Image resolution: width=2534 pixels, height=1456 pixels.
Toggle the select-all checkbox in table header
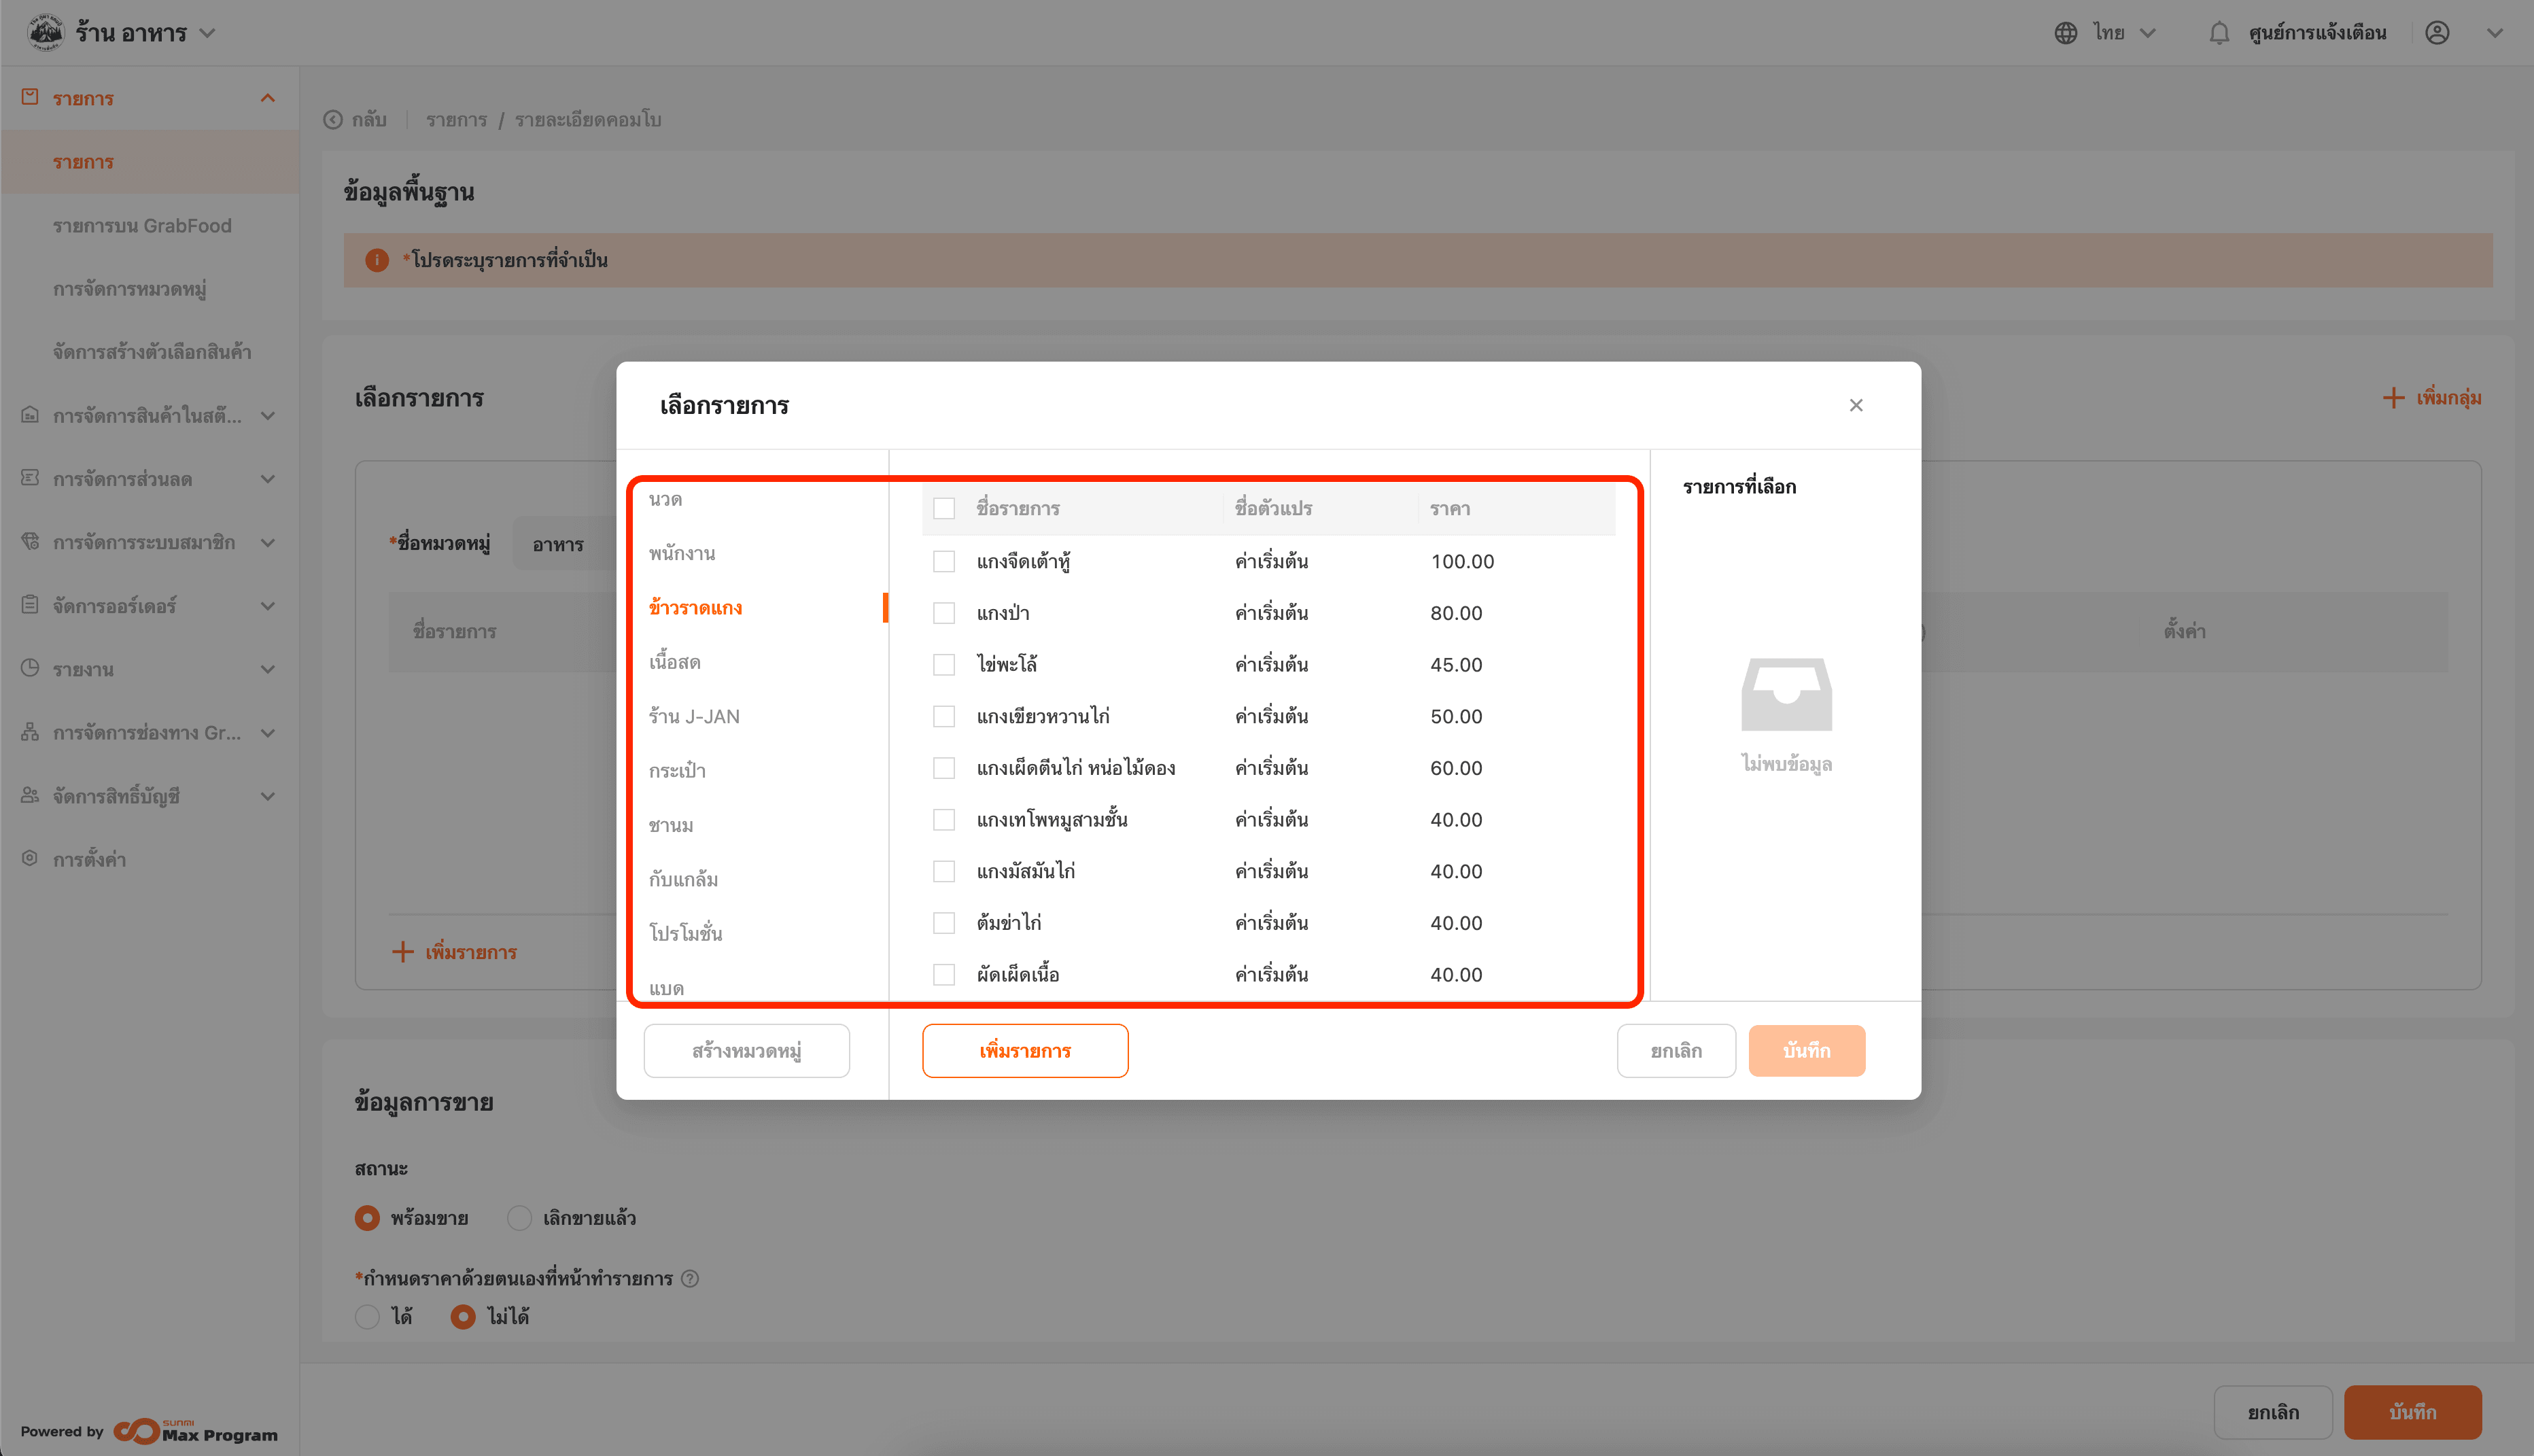(x=943, y=508)
